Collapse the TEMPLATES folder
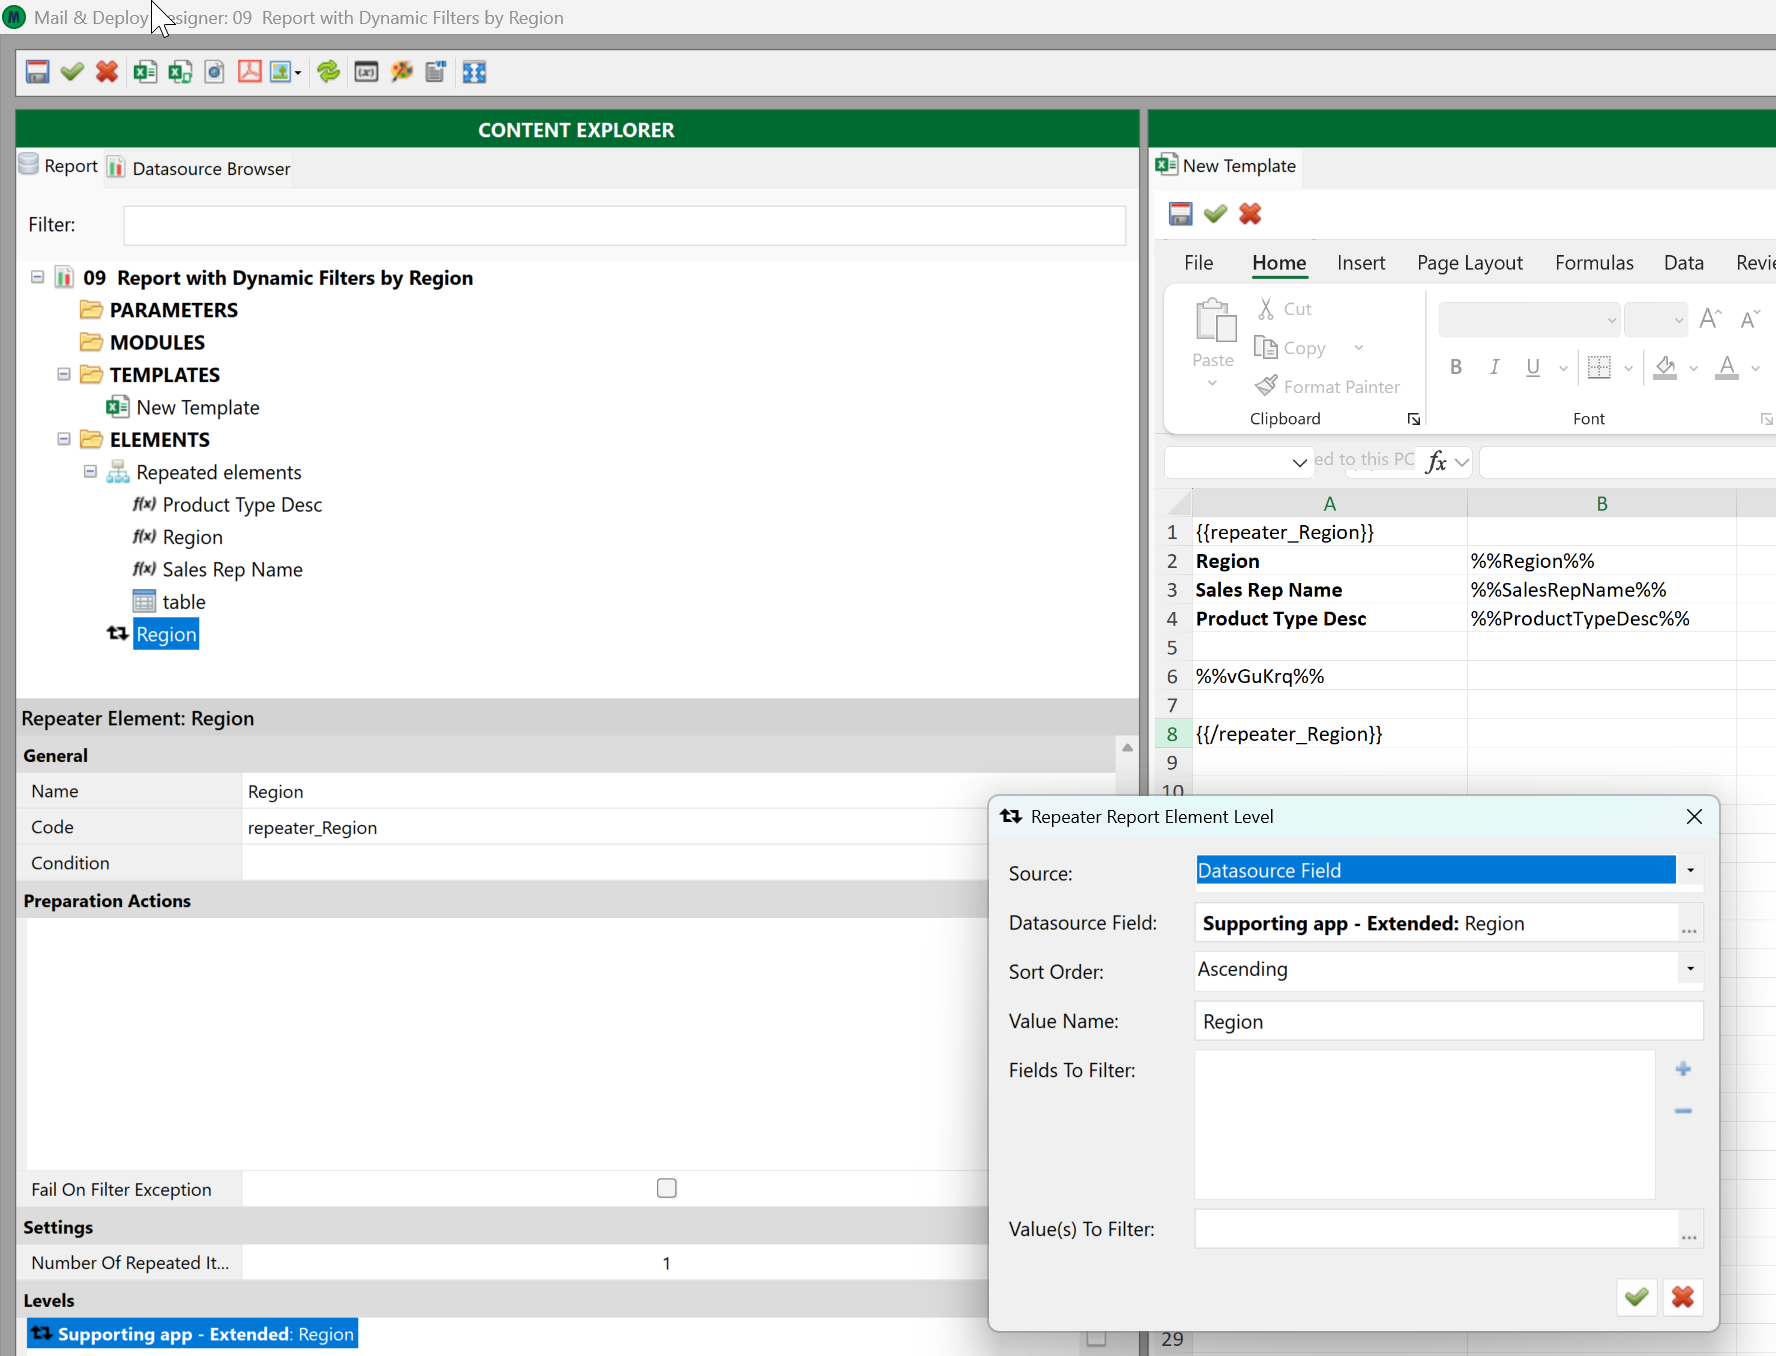The image size is (1776, 1356). 64,375
